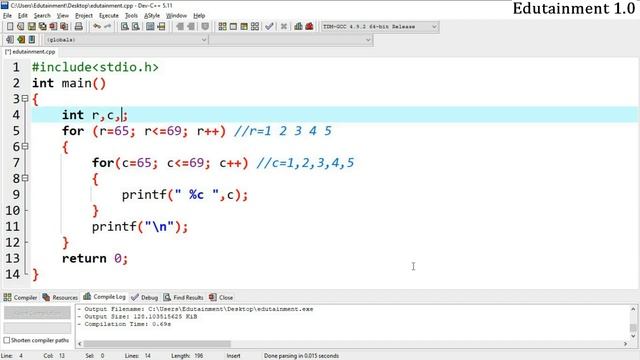Open the Window menu
Screen dimensions: 640x360
(176, 16)
